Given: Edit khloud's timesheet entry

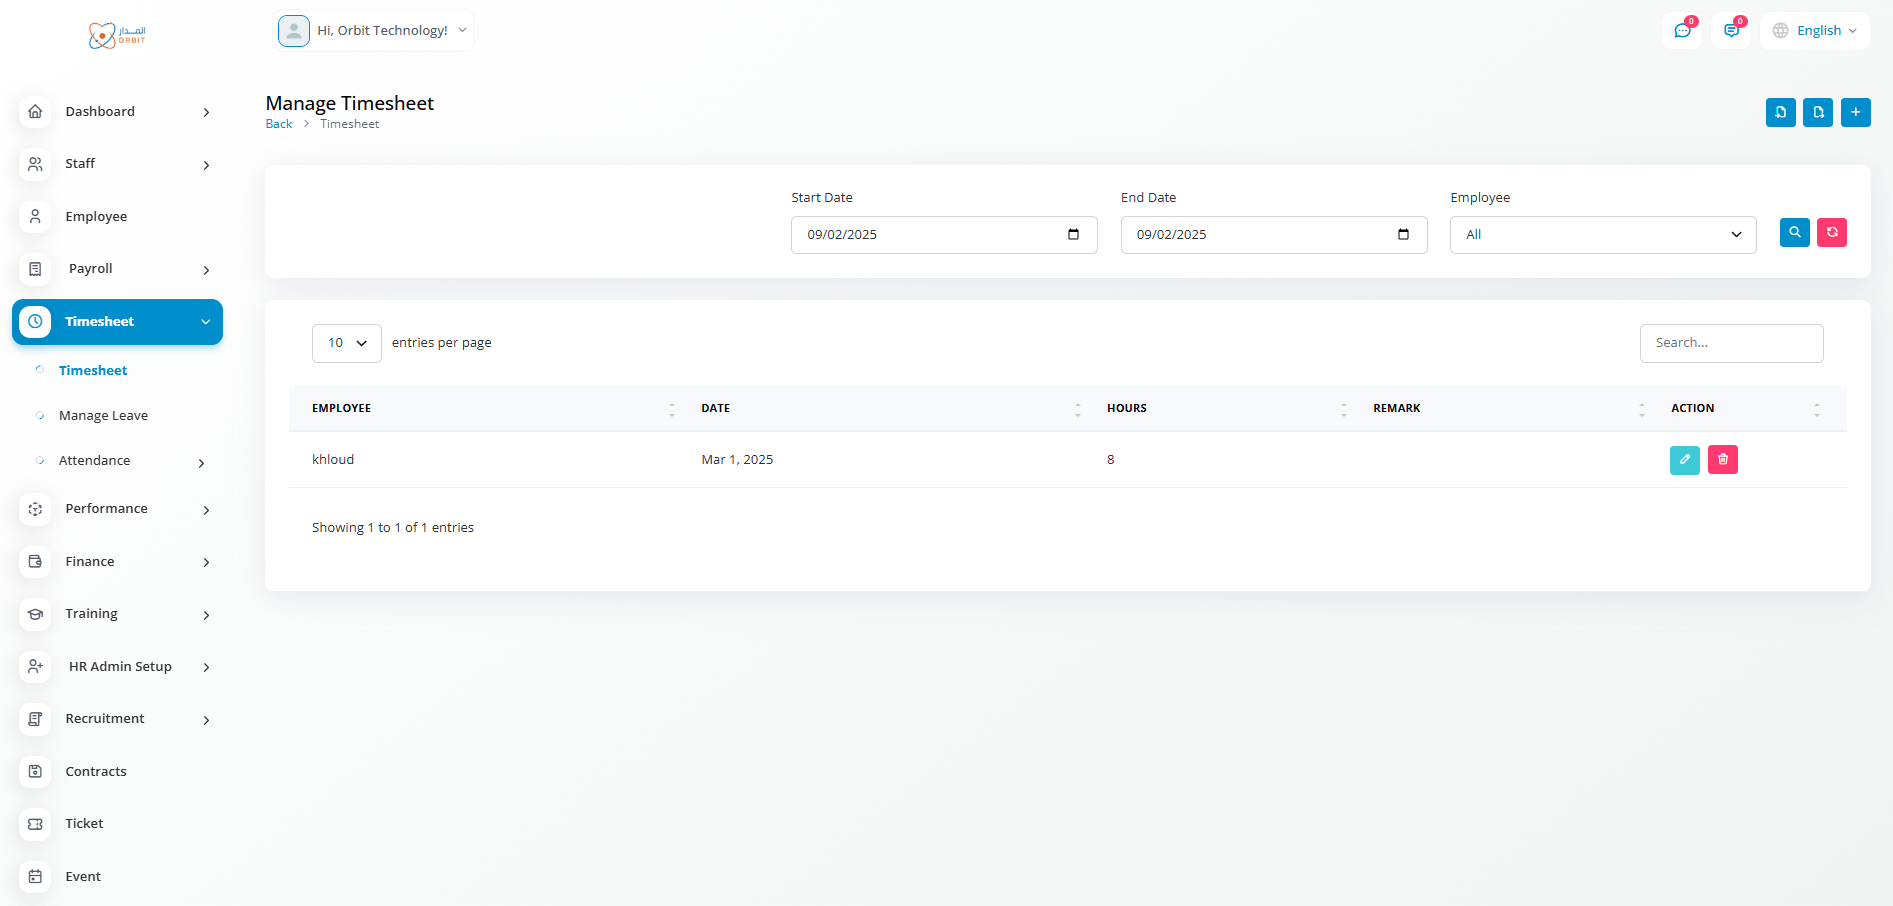Looking at the screenshot, I should 1684,460.
